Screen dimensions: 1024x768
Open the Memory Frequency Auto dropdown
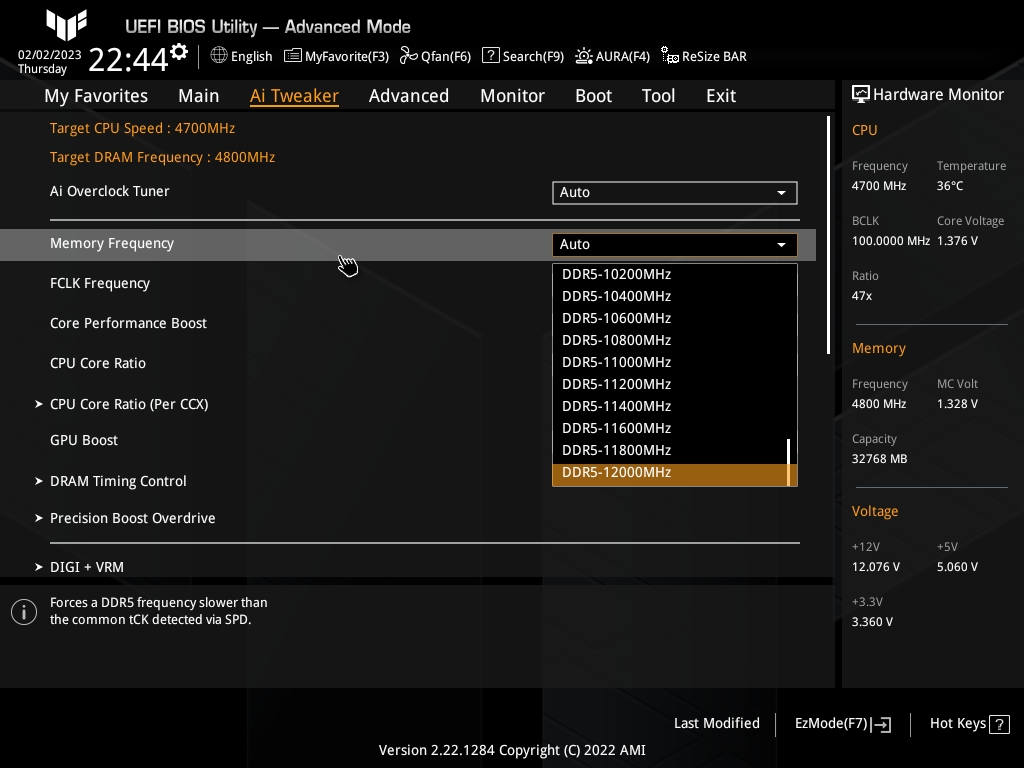(x=675, y=245)
